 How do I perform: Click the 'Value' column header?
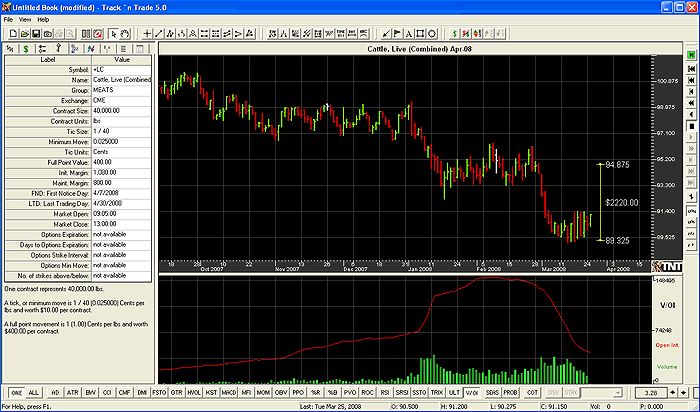tap(122, 60)
